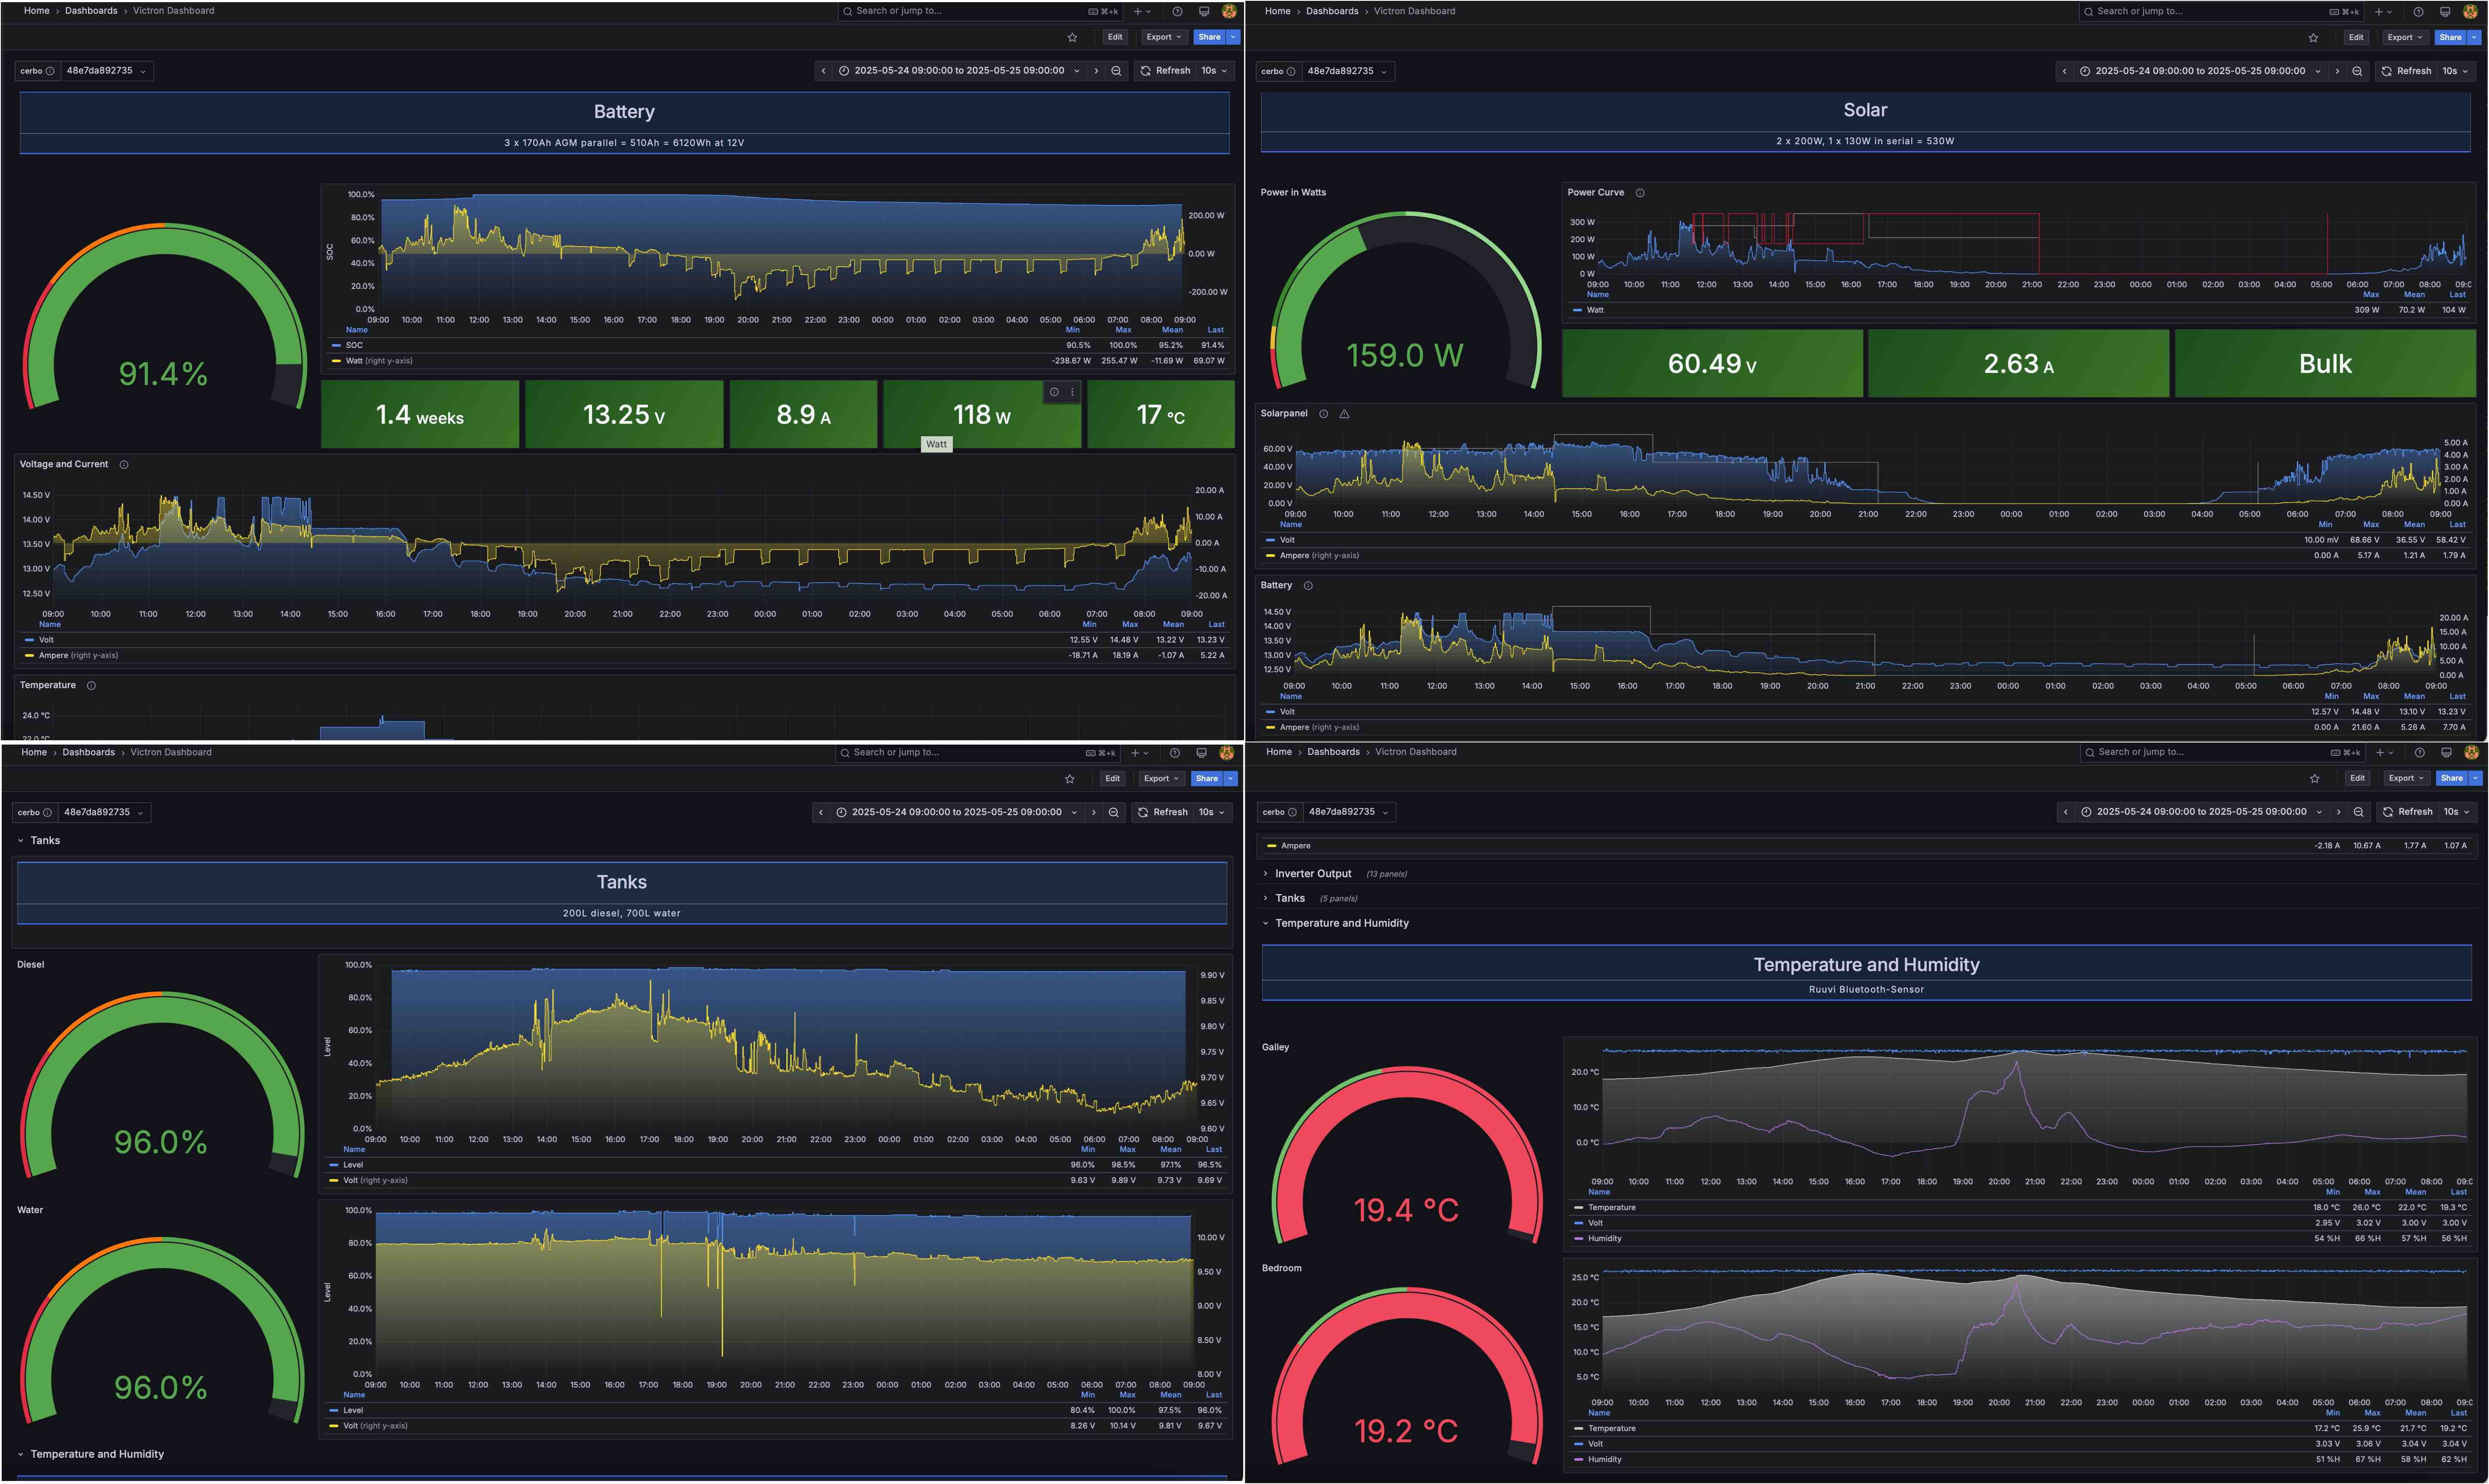The height and width of the screenshot is (1484, 2489).
Task: Go to Home breadcrumb in the Tanks pane
Action: (34, 752)
